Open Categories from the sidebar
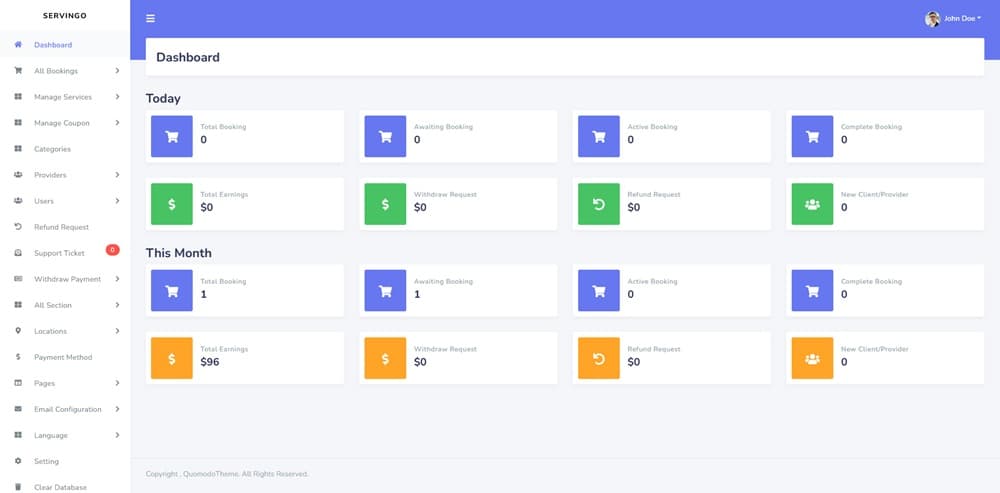Image resolution: width=1000 pixels, height=493 pixels. click(52, 149)
